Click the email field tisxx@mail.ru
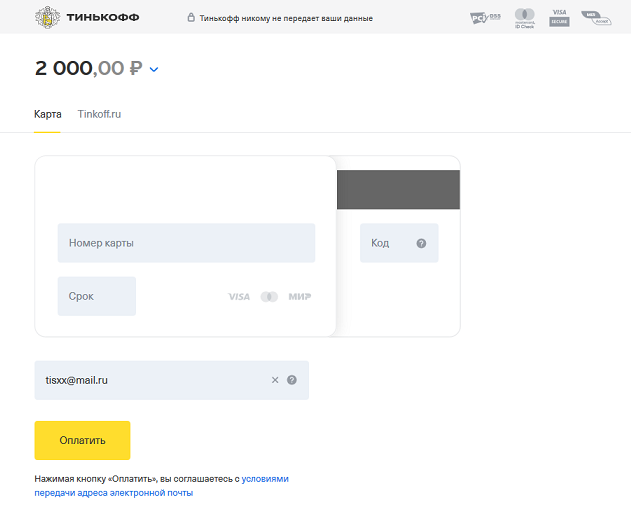Image resolution: width=631 pixels, height=512 pixels. [172, 380]
